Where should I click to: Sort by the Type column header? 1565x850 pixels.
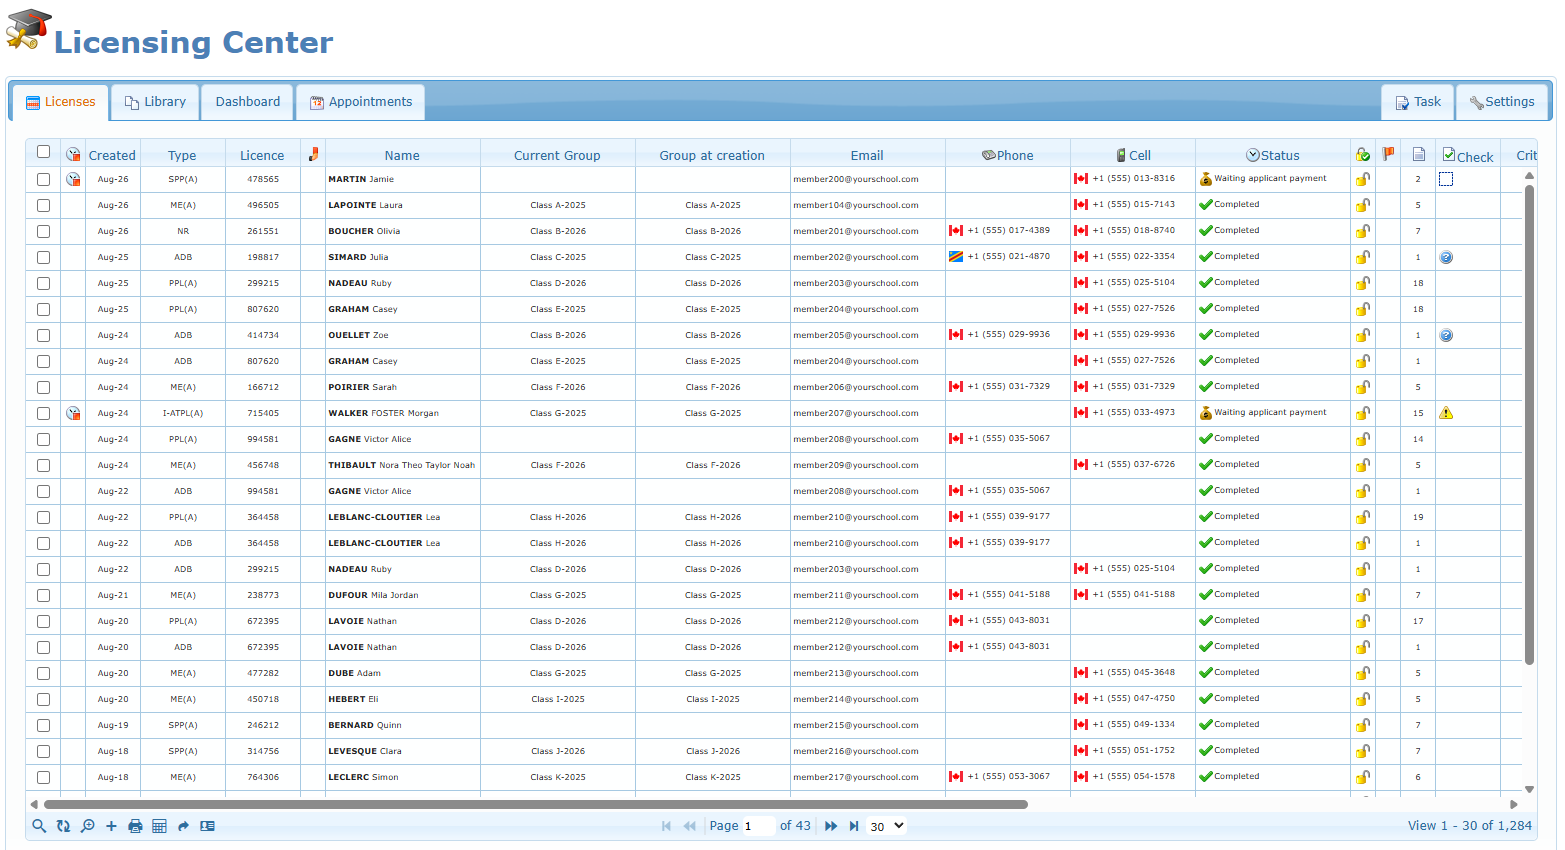[182, 155]
